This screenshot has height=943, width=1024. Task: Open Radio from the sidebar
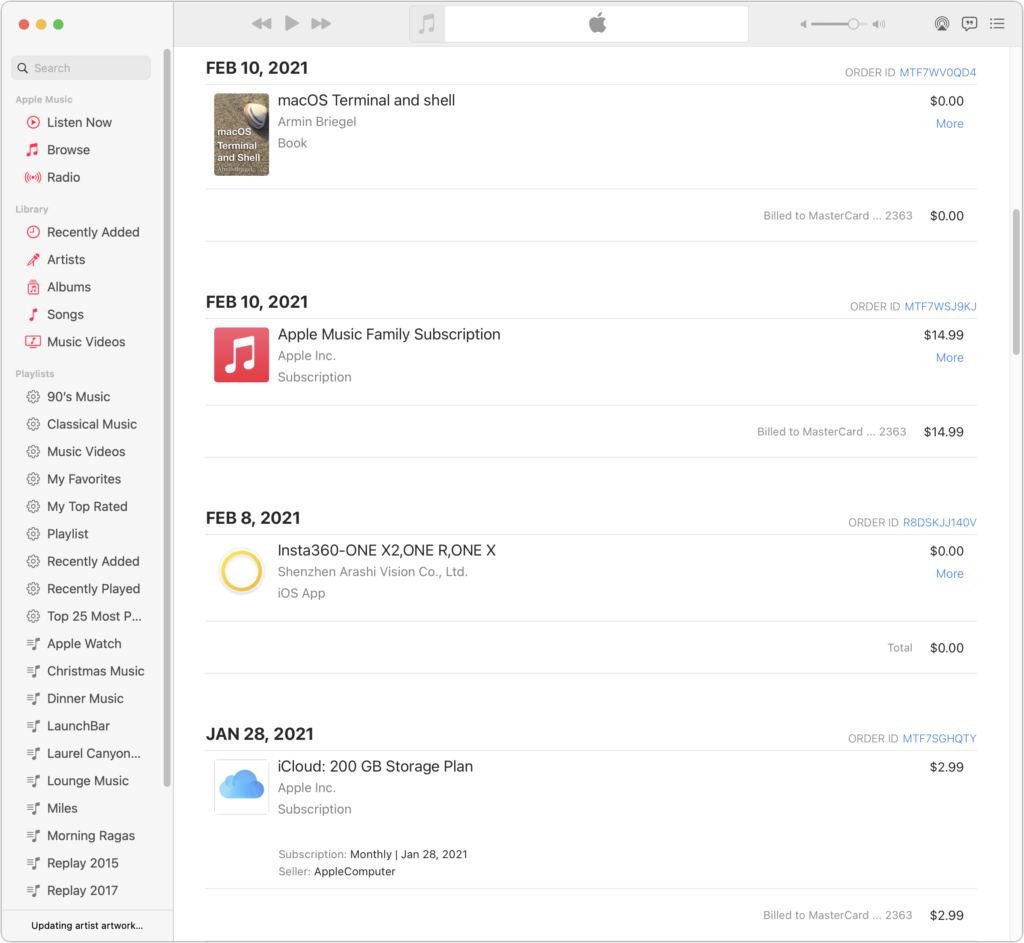[63, 177]
